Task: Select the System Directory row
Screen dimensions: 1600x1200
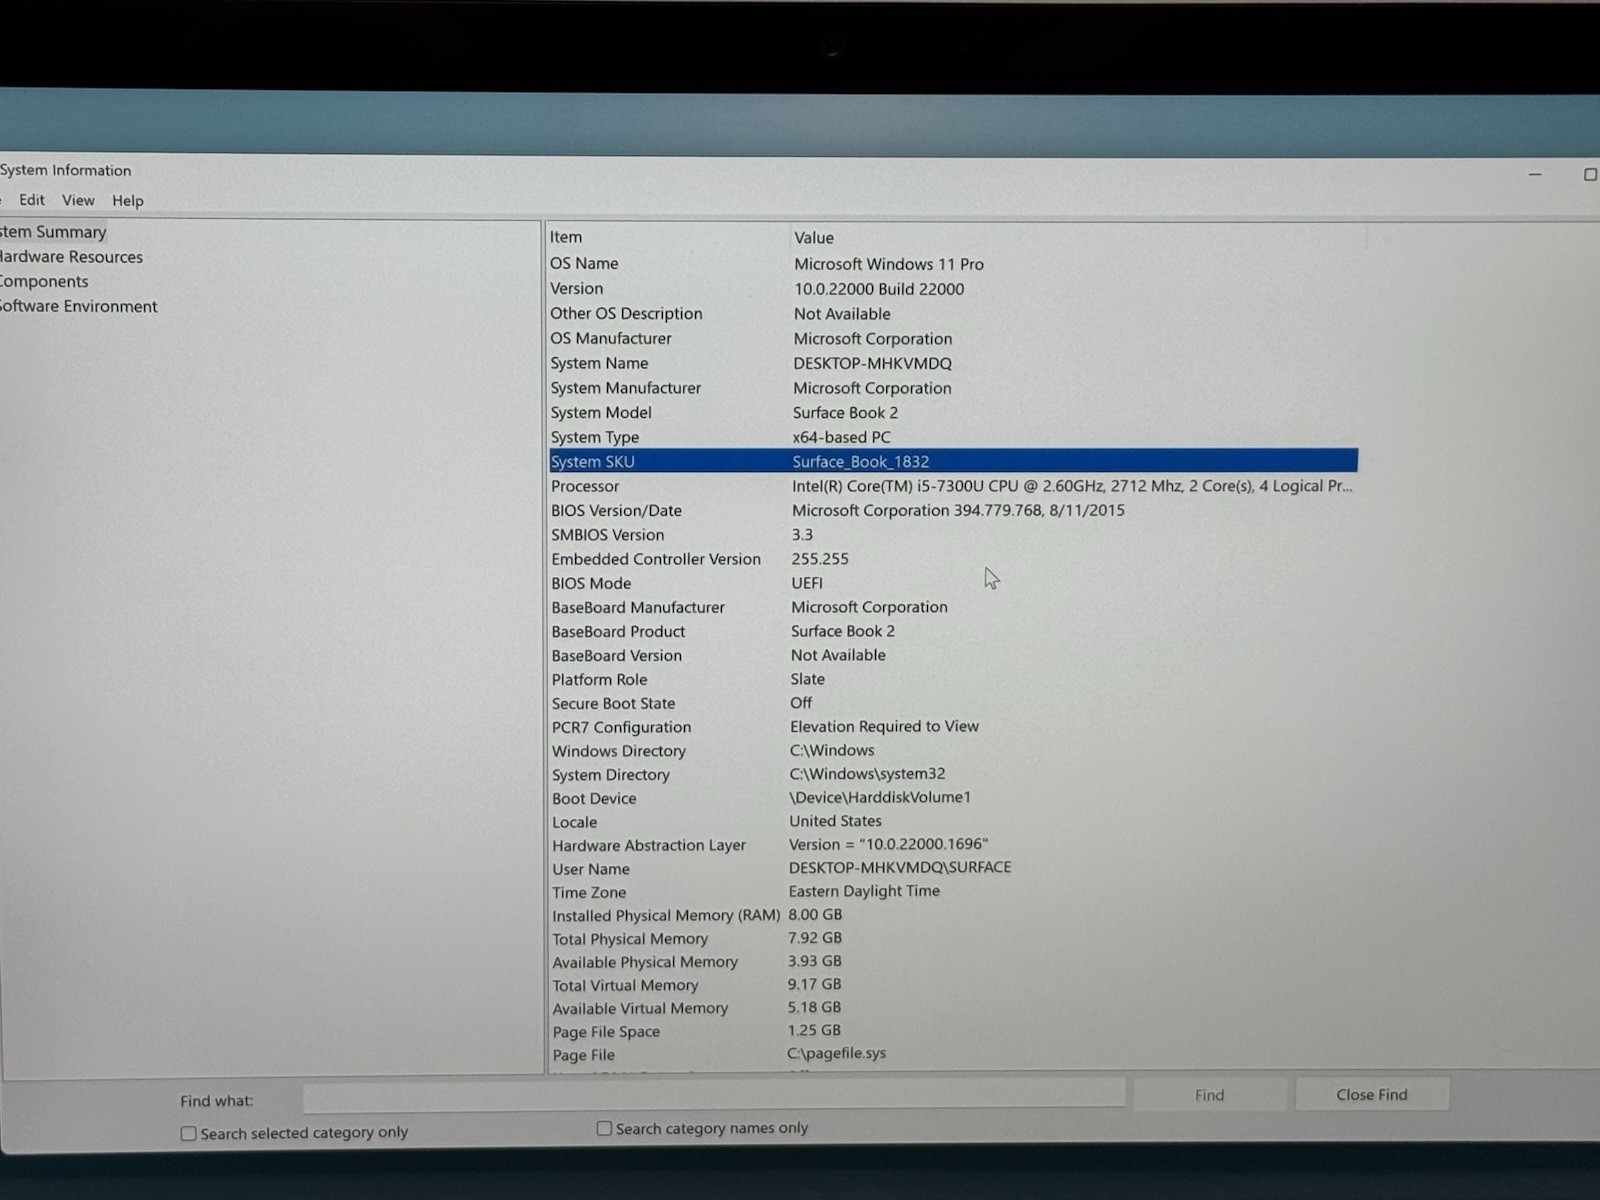Action: (x=953, y=775)
